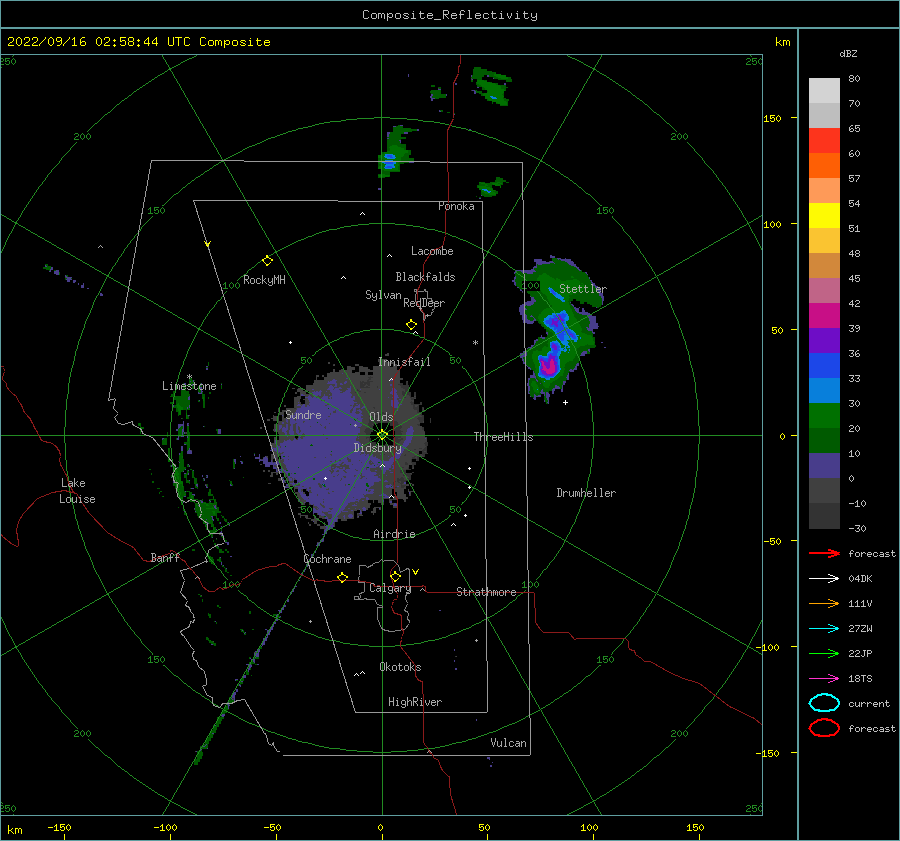Click the asterisk marker east of Innisfail
This screenshot has width=900, height=841.
(475, 343)
